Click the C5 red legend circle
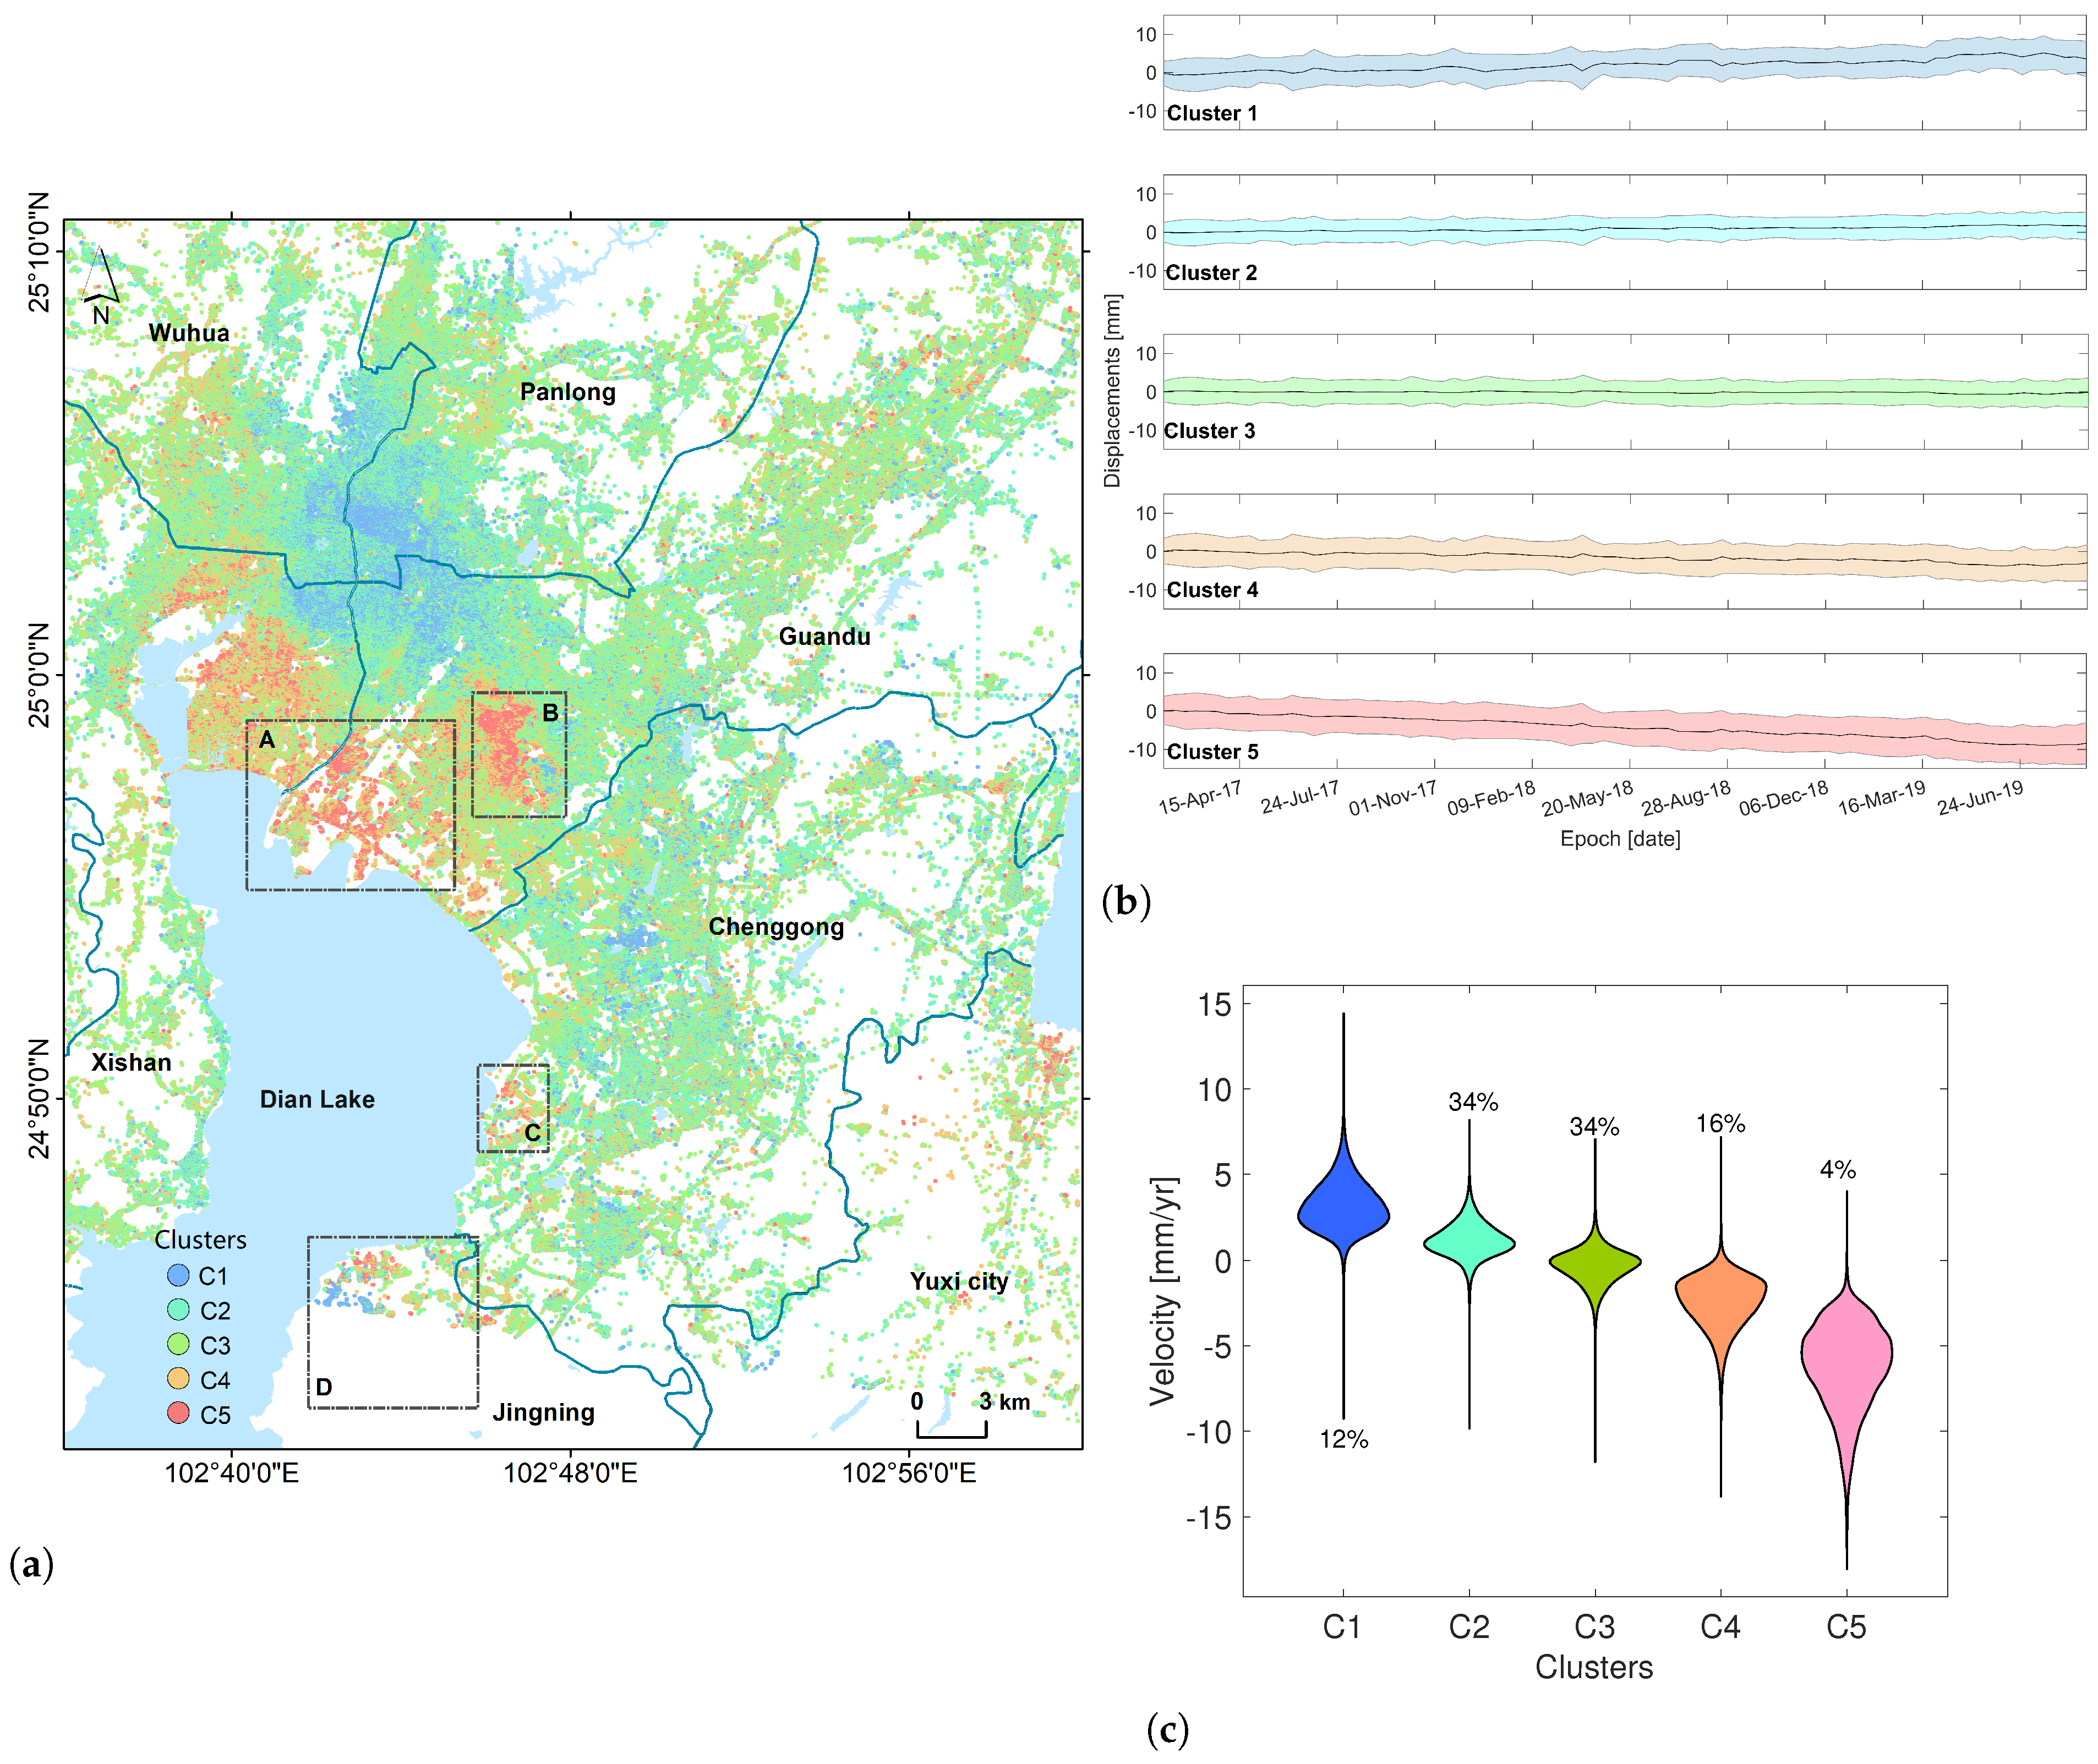 [178, 1412]
